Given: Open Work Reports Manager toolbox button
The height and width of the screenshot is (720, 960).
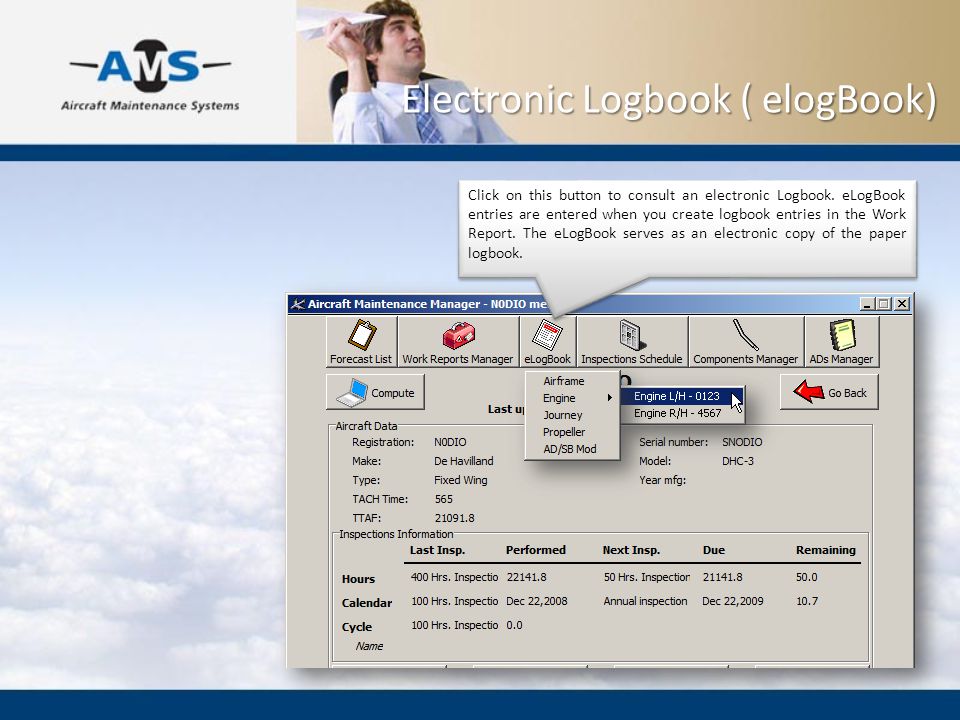Looking at the screenshot, I should click(x=458, y=342).
